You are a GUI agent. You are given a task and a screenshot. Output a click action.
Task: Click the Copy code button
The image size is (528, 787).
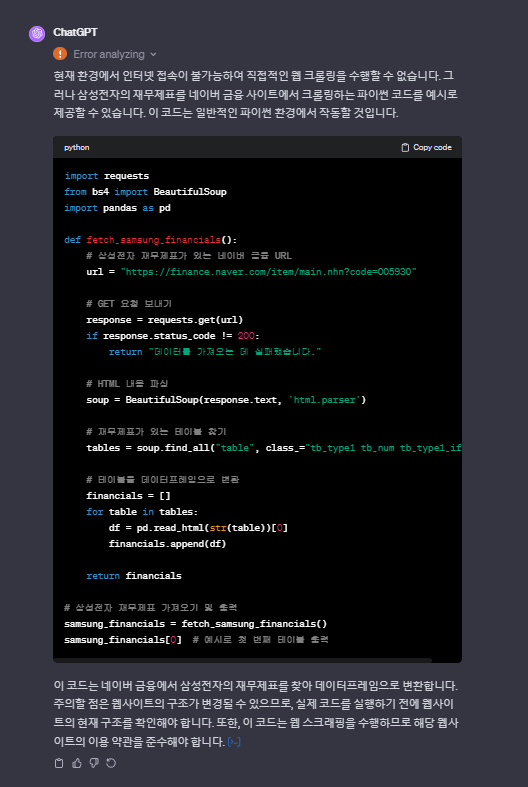point(427,147)
